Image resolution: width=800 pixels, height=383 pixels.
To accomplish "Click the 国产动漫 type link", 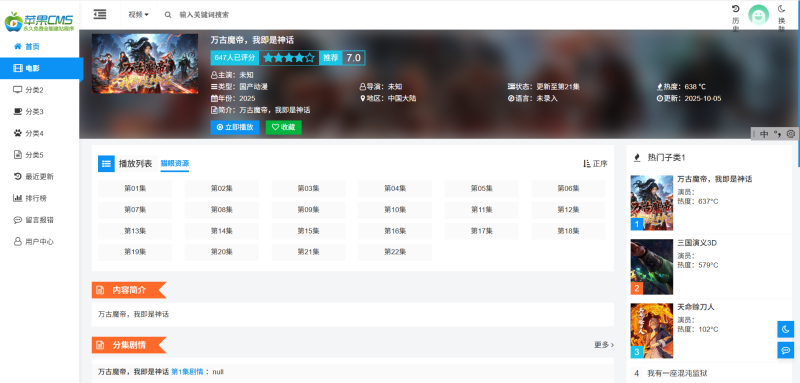I will pos(254,87).
